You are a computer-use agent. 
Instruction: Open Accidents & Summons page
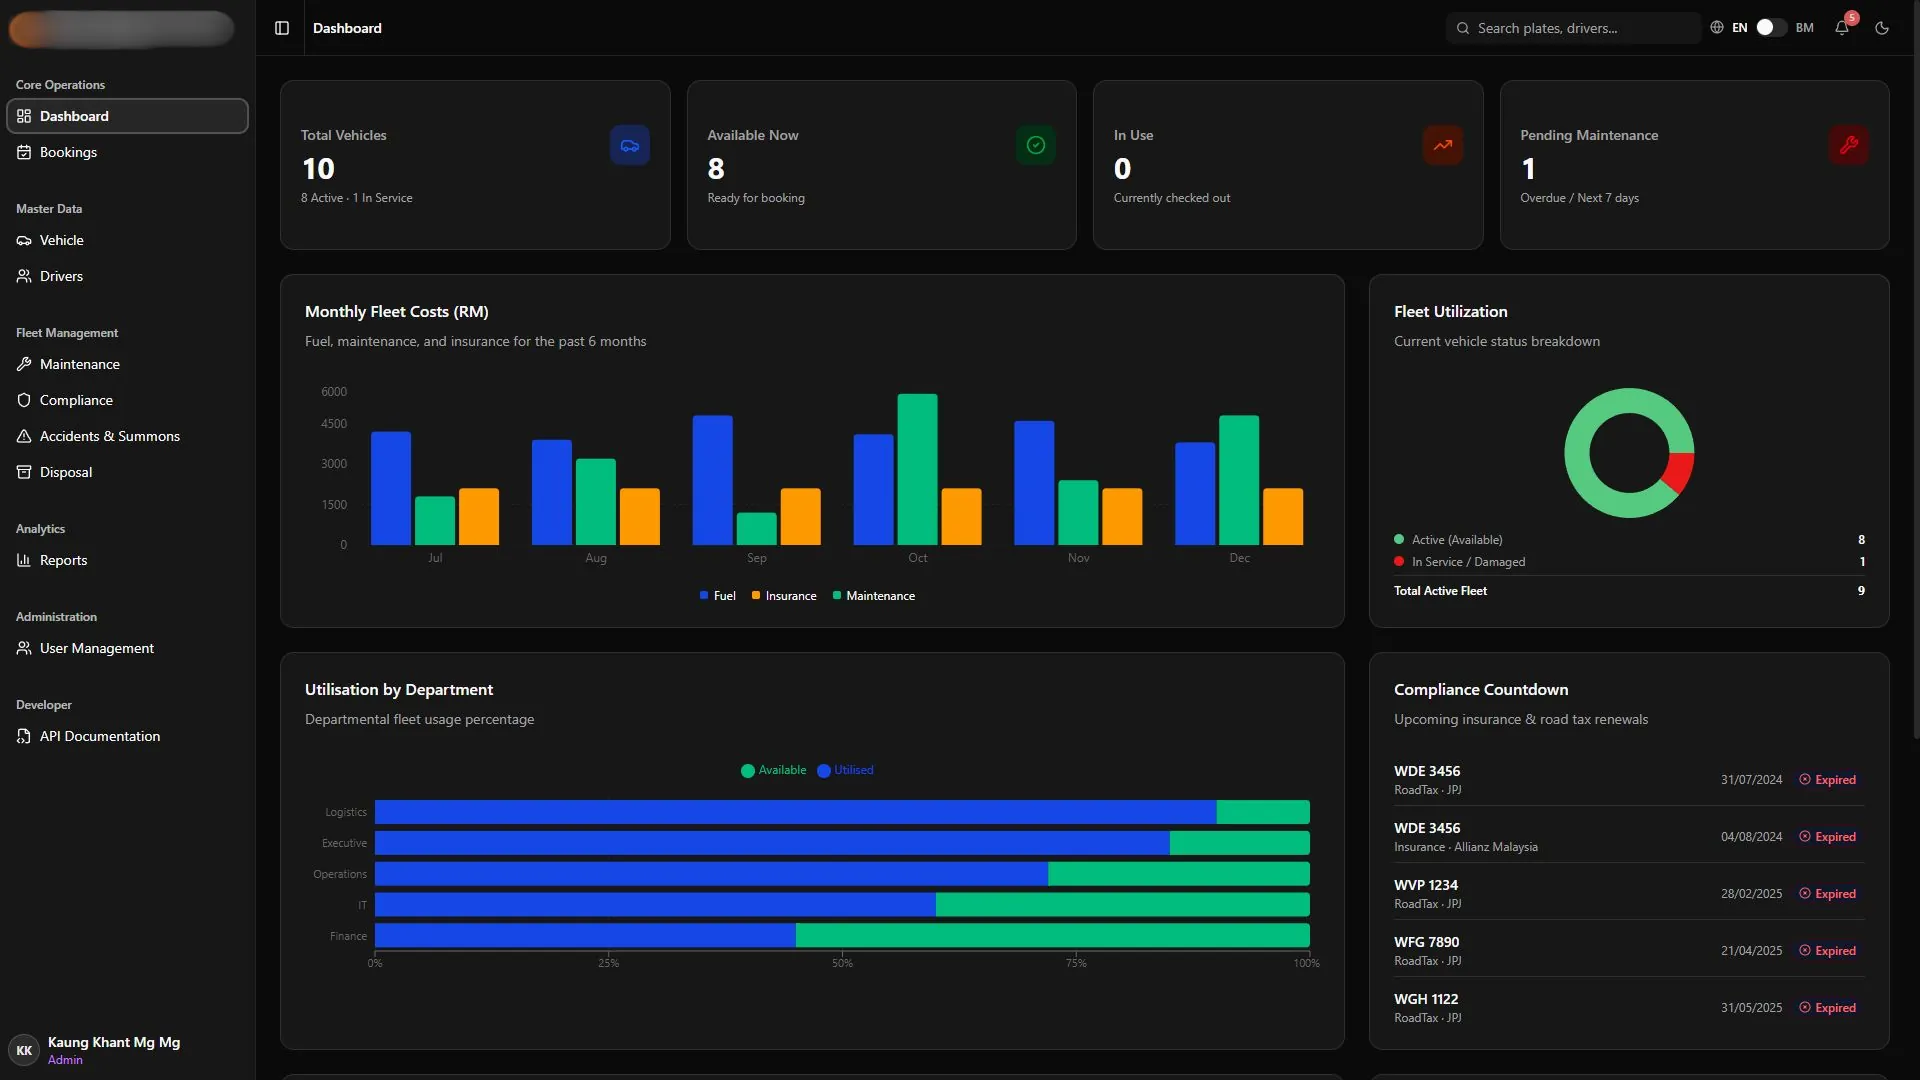(x=127, y=436)
